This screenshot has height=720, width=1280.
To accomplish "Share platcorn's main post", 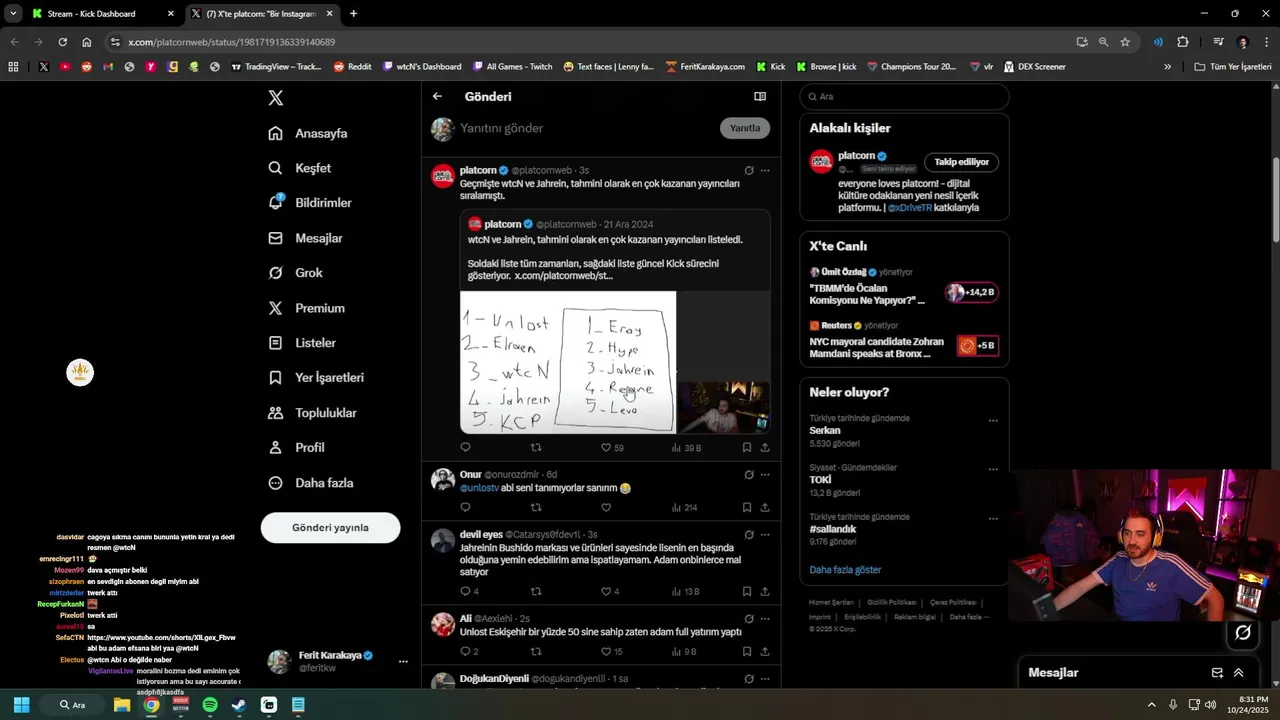I will (x=765, y=448).
